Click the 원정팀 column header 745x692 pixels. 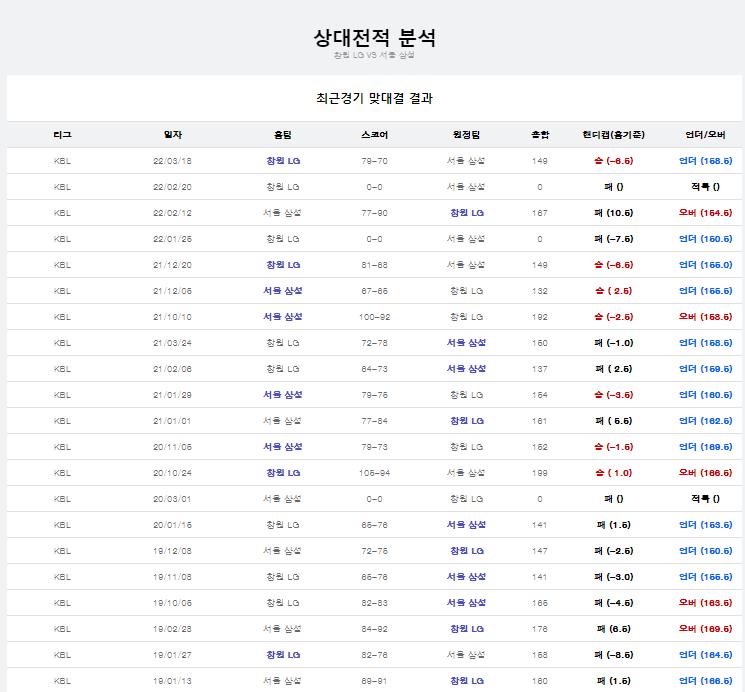(x=466, y=135)
